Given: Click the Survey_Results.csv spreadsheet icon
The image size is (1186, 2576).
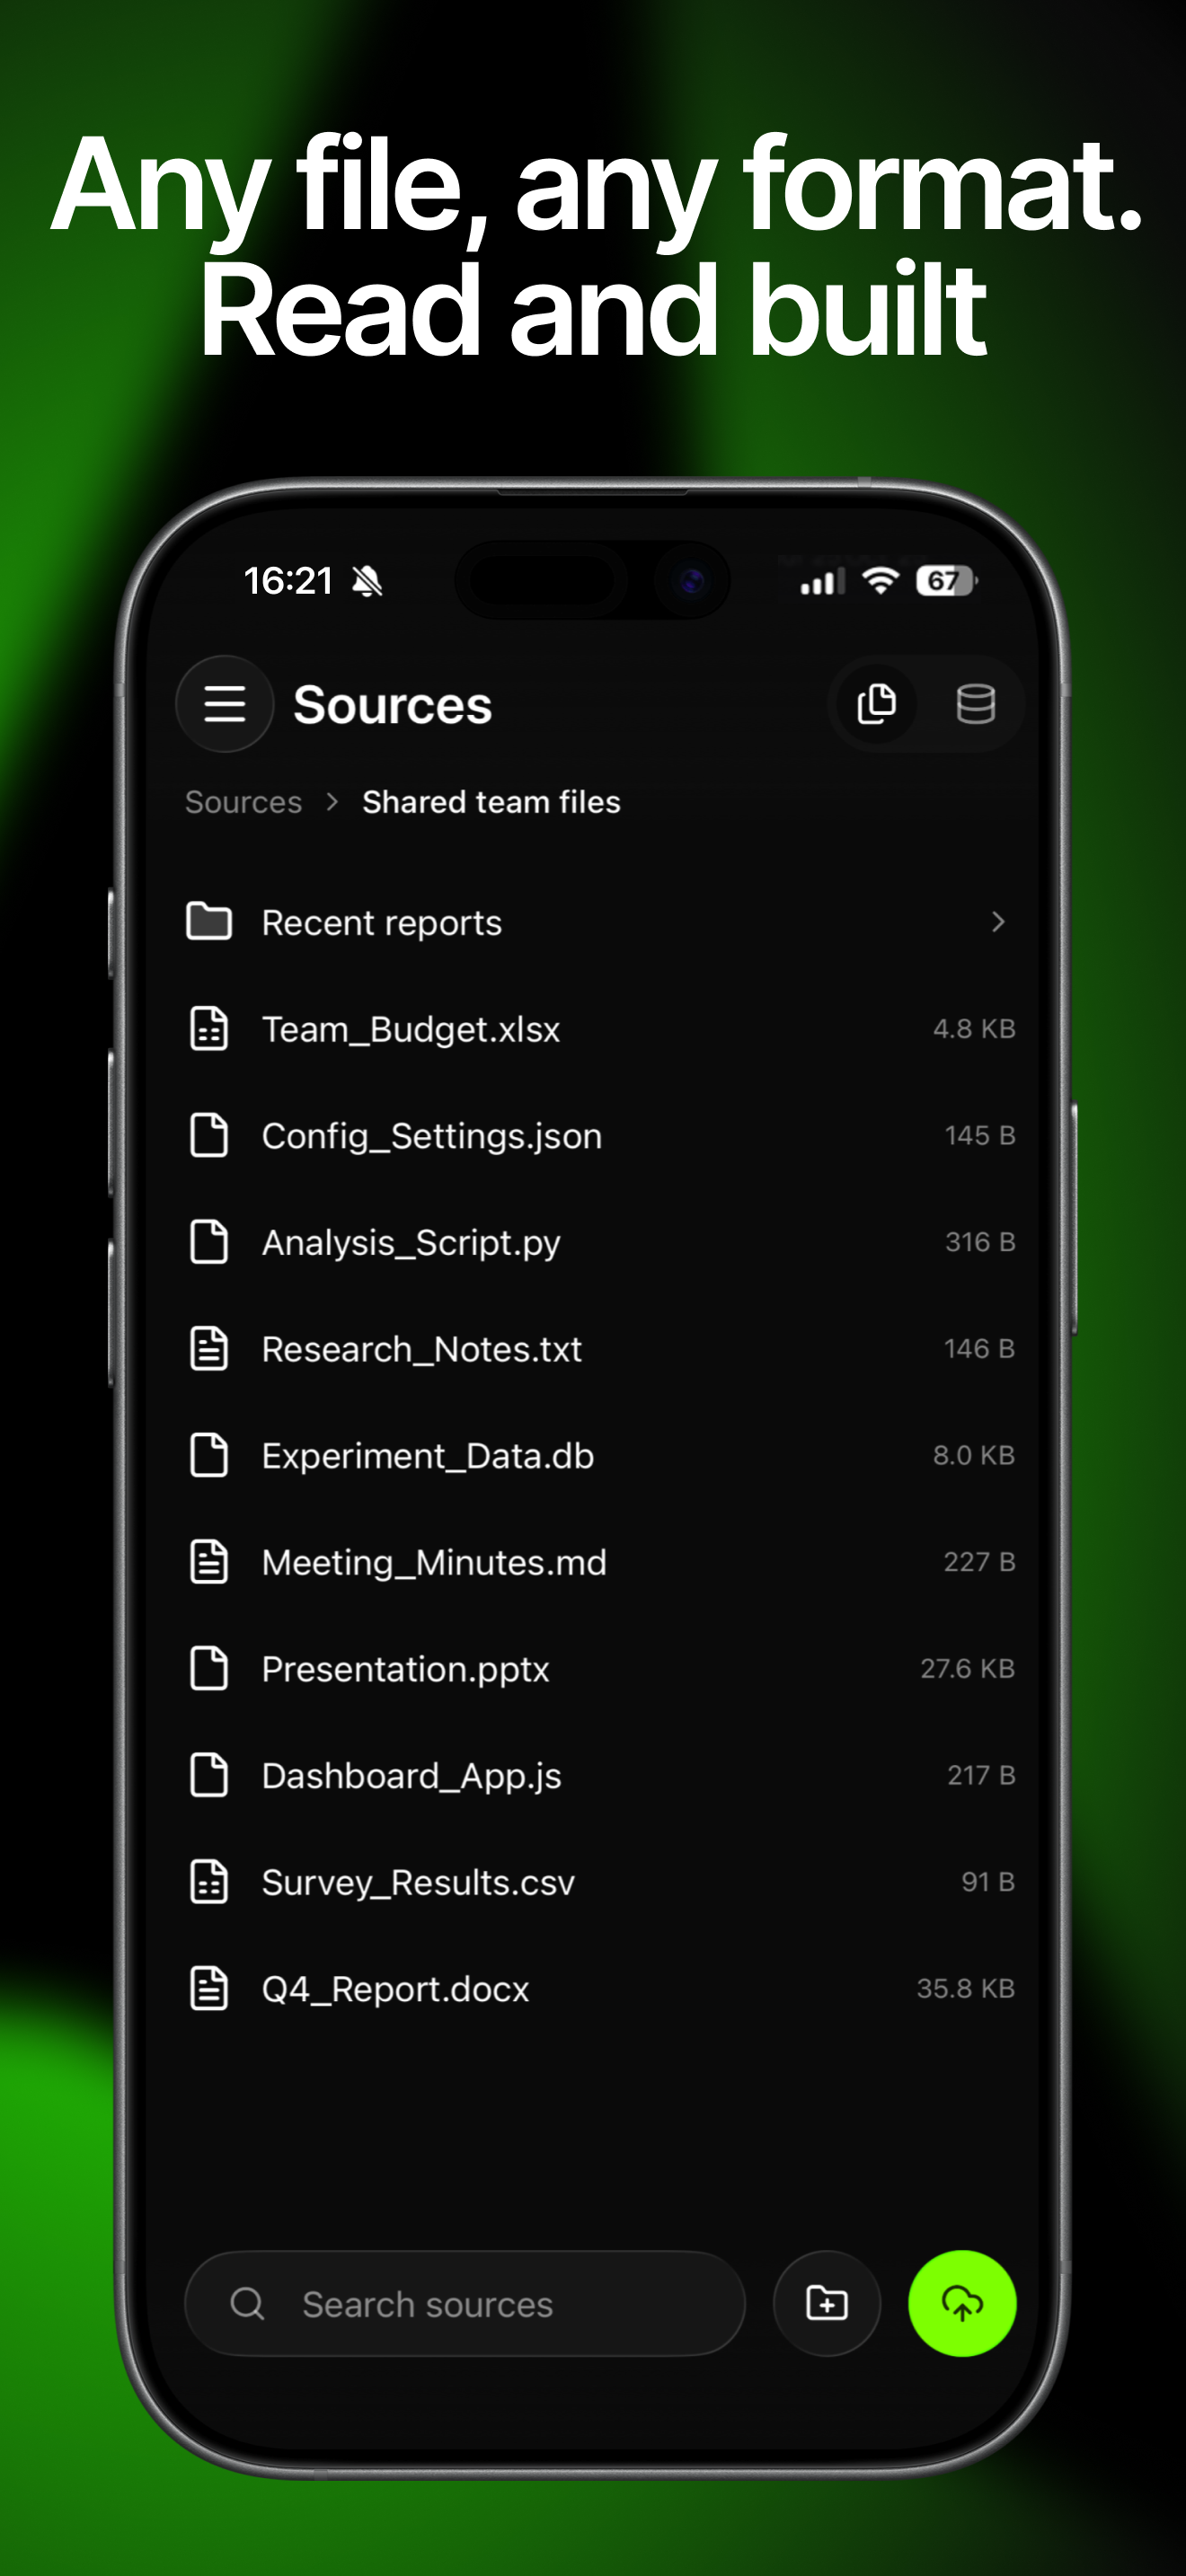Looking at the screenshot, I should (x=209, y=1882).
